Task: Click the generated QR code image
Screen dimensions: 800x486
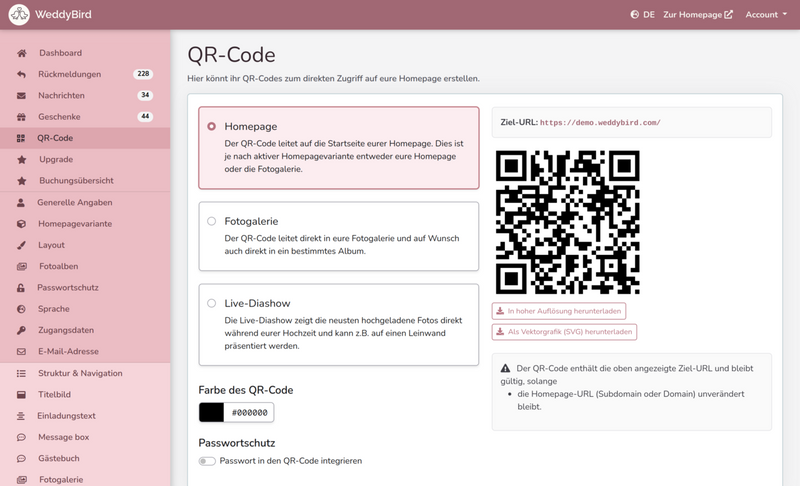Action: tap(567, 222)
